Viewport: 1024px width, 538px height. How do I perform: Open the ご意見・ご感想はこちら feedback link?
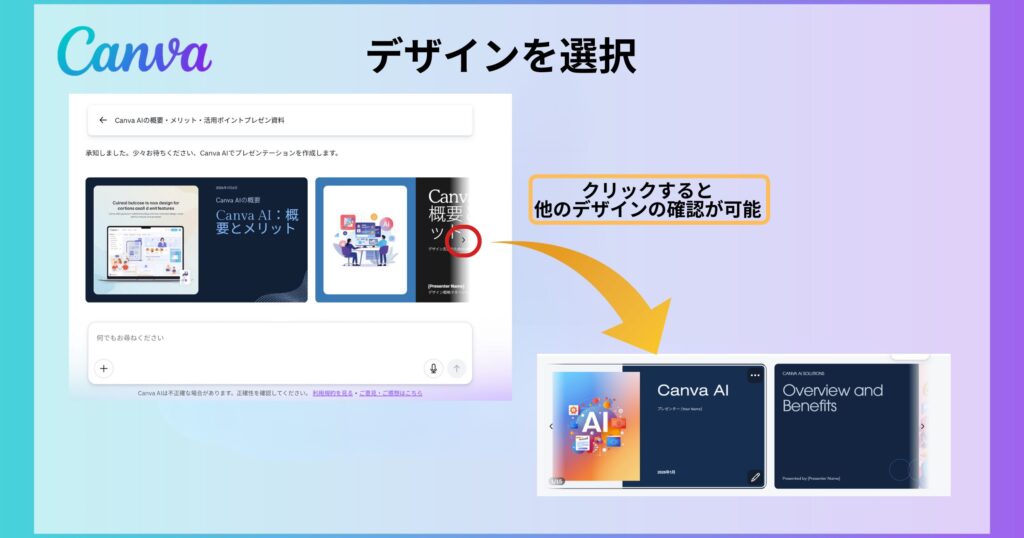(x=390, y=393)
